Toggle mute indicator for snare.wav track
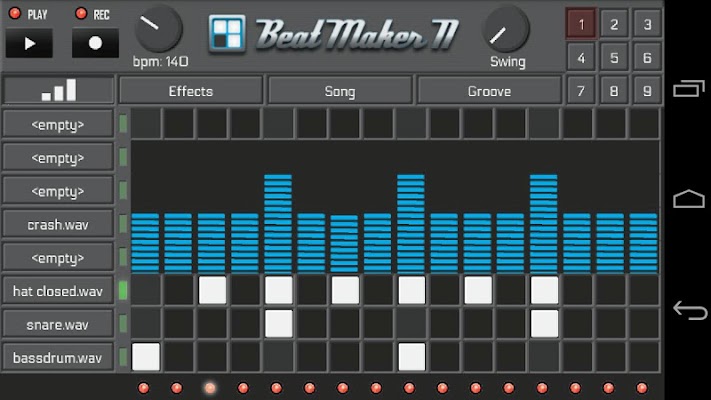 click(123, 324)
